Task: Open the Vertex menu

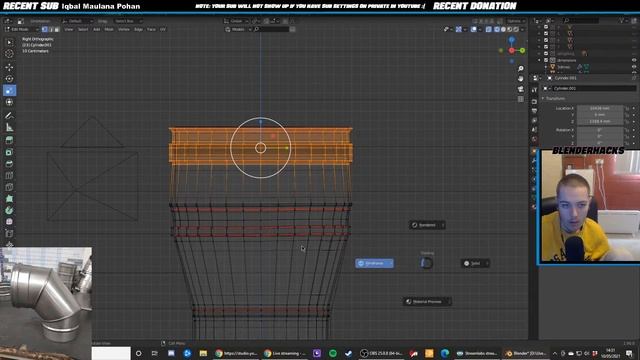Action: [x=124, y=29]
